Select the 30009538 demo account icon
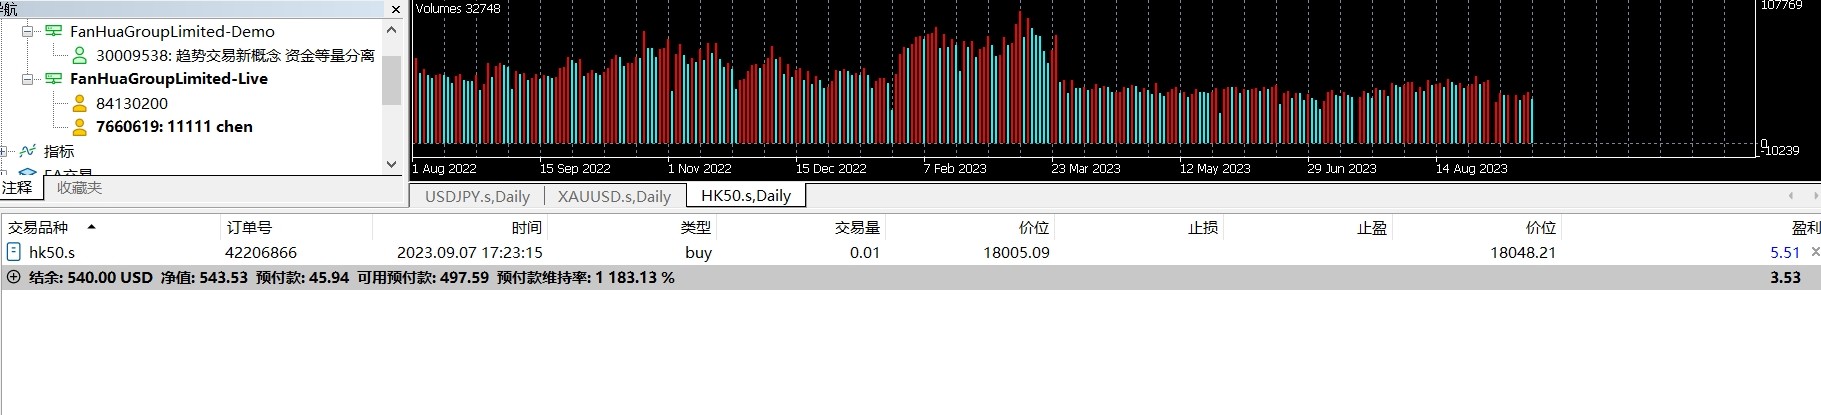Screen dimensions: 1821x415 [80, 56]
